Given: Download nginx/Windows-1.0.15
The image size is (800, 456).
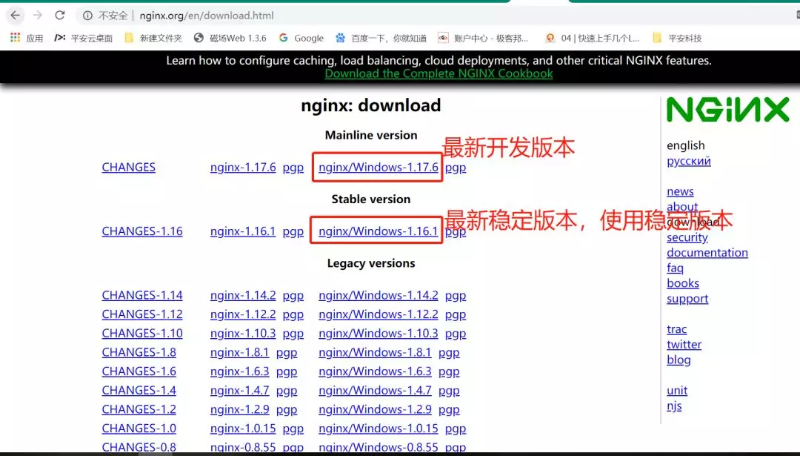Looking at the screenshot, I should 378,428.
